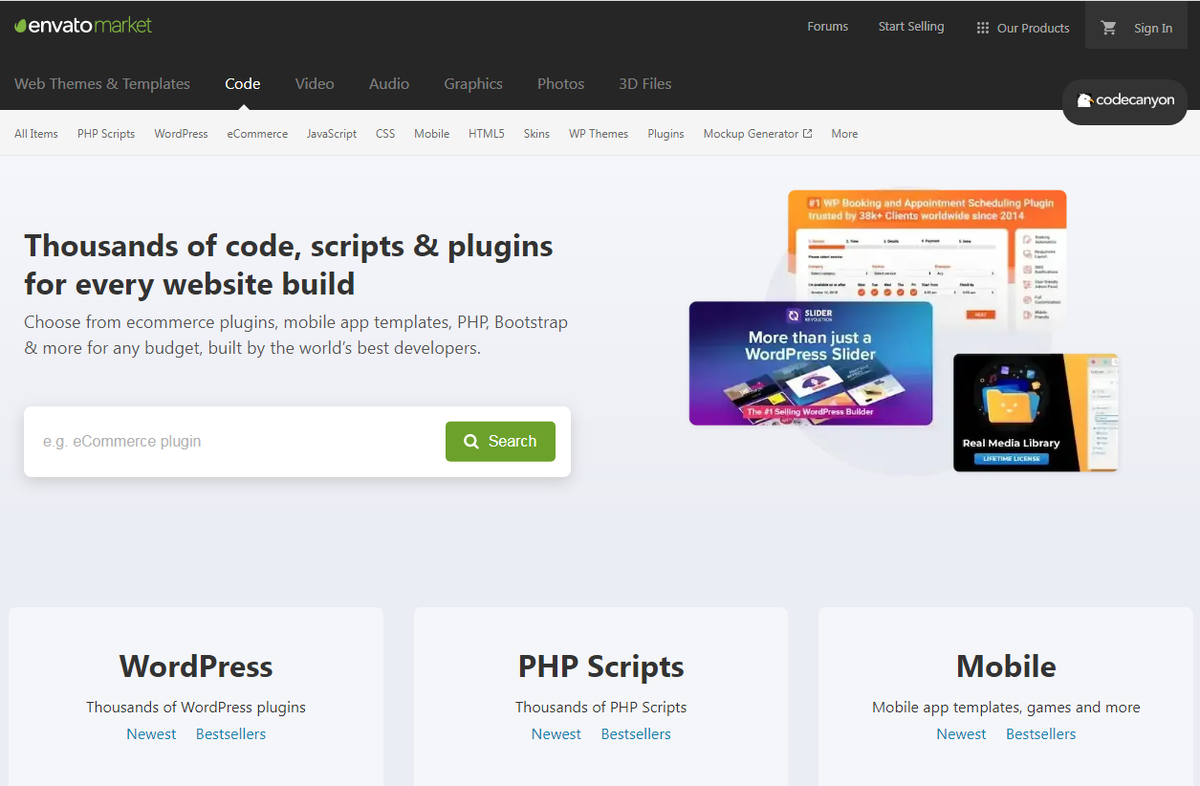
Task: Click 'Thousands of WordPress plugins' text
Action: tap(196, 707)
